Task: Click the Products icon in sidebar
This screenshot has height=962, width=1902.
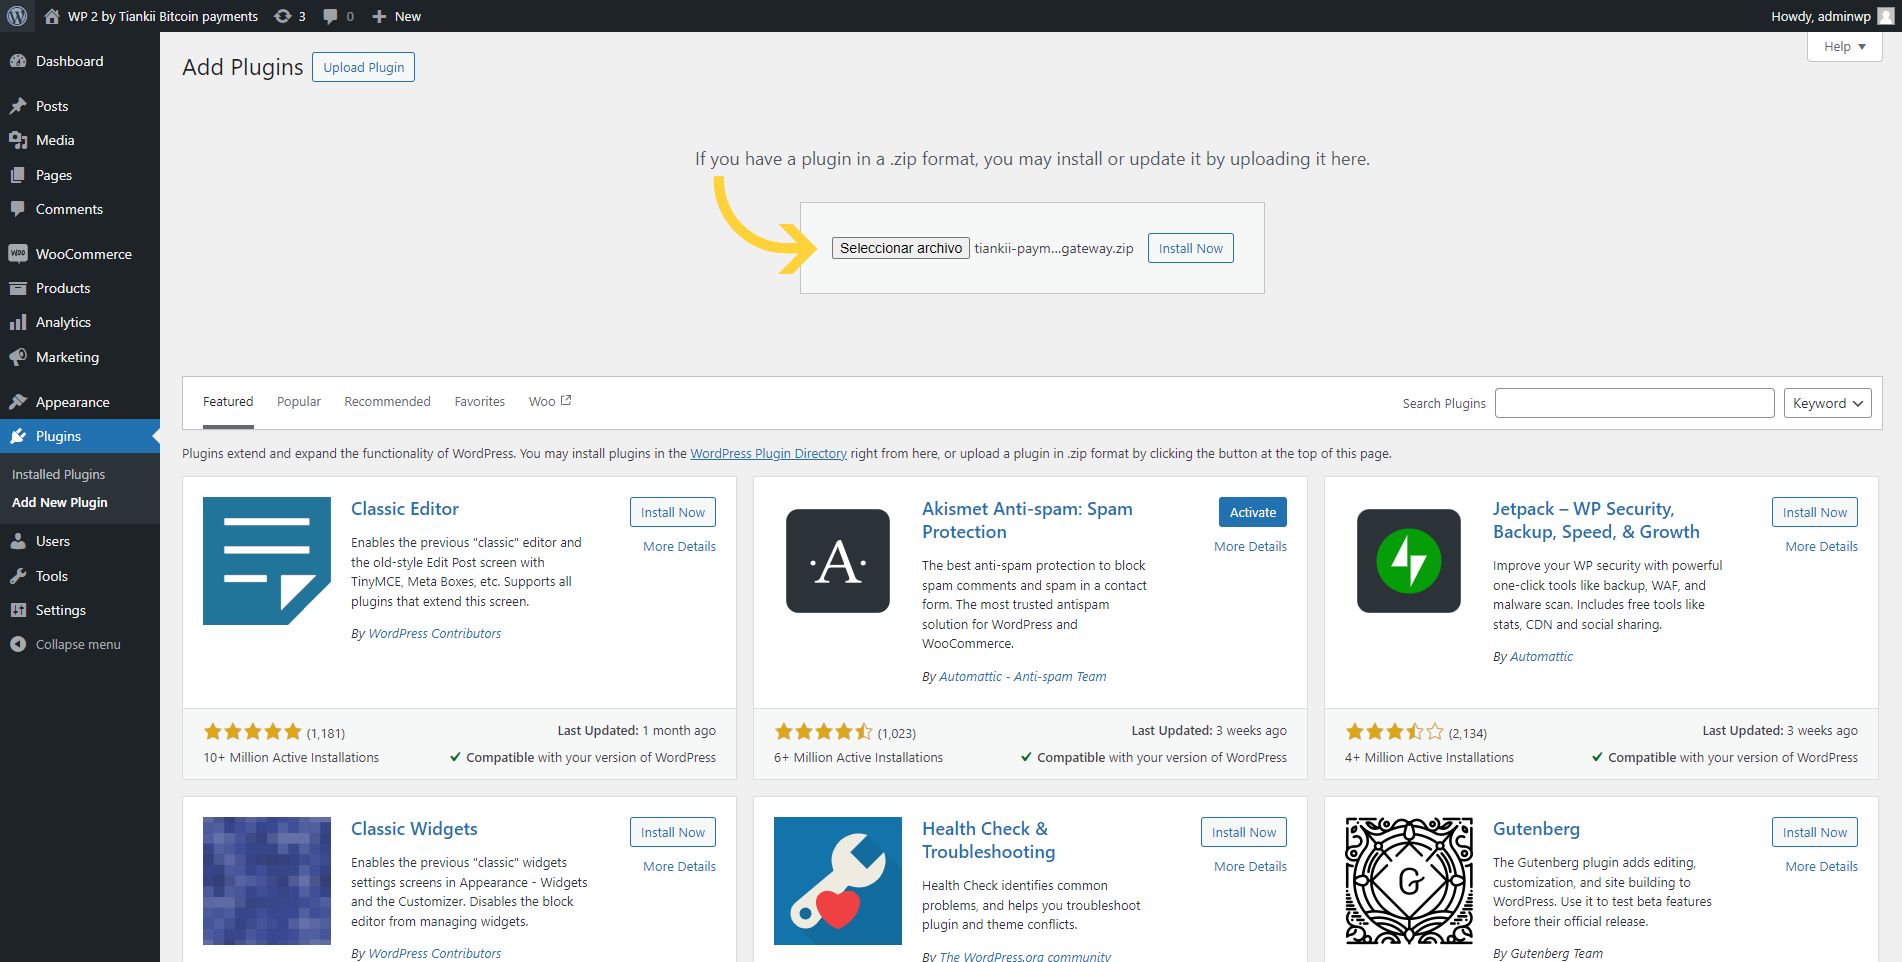Action: tap(18, 288)
